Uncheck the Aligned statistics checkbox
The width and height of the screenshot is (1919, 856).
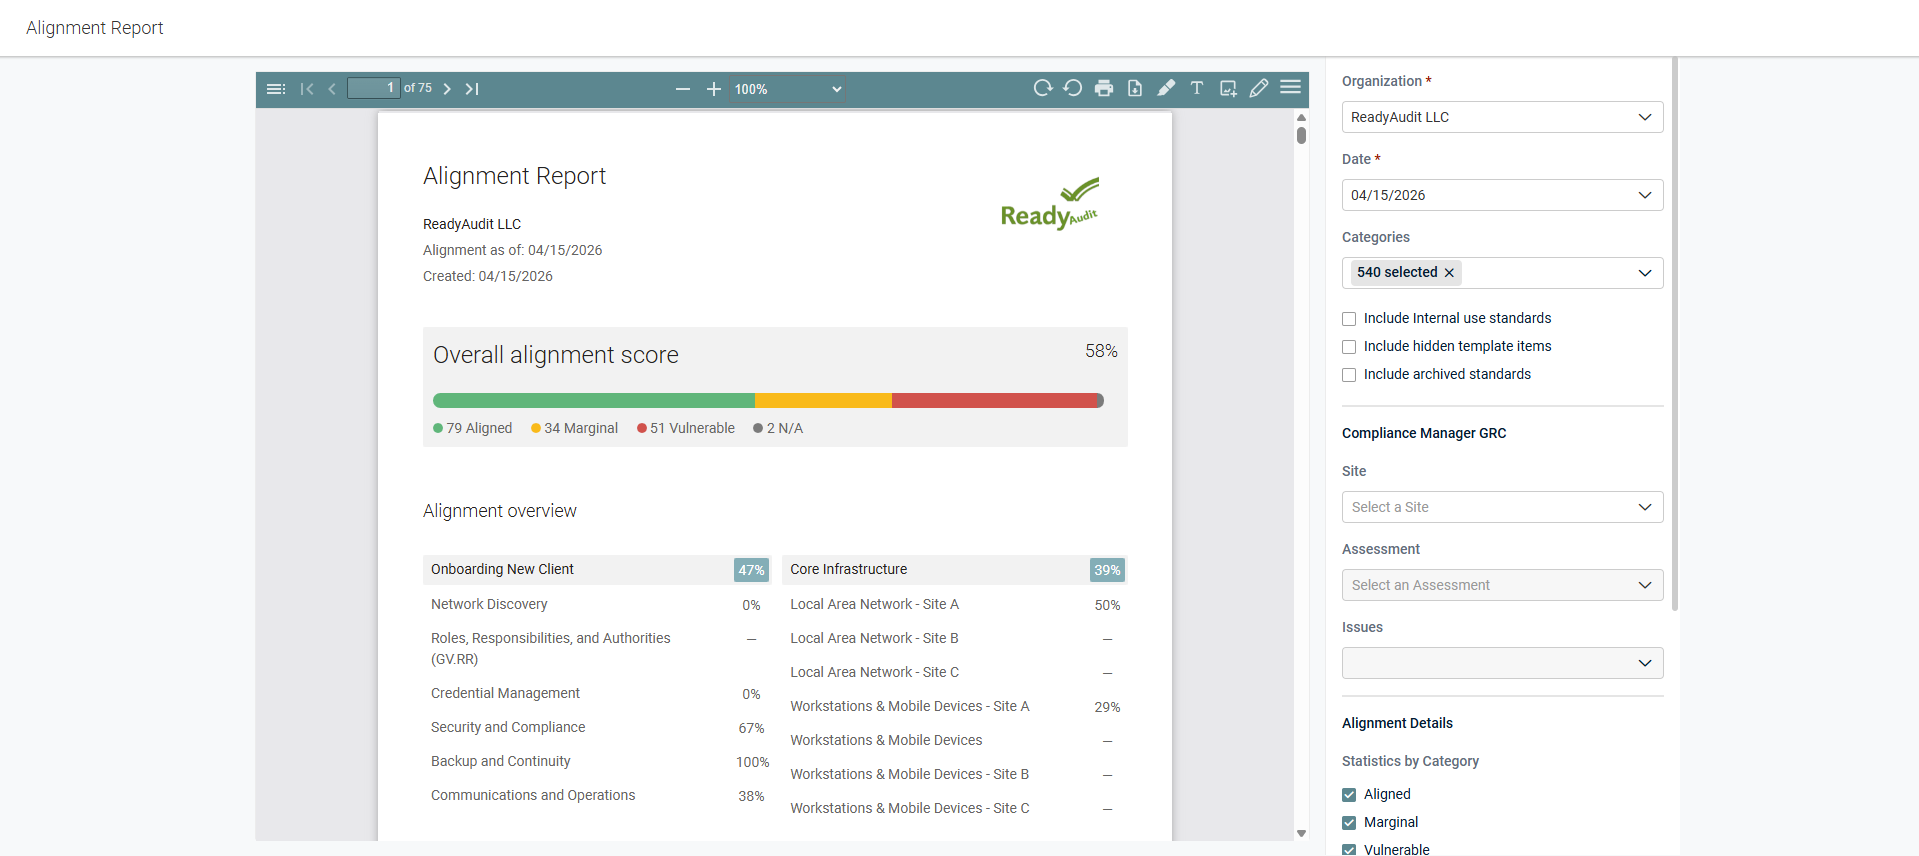tap(1349, 795)
